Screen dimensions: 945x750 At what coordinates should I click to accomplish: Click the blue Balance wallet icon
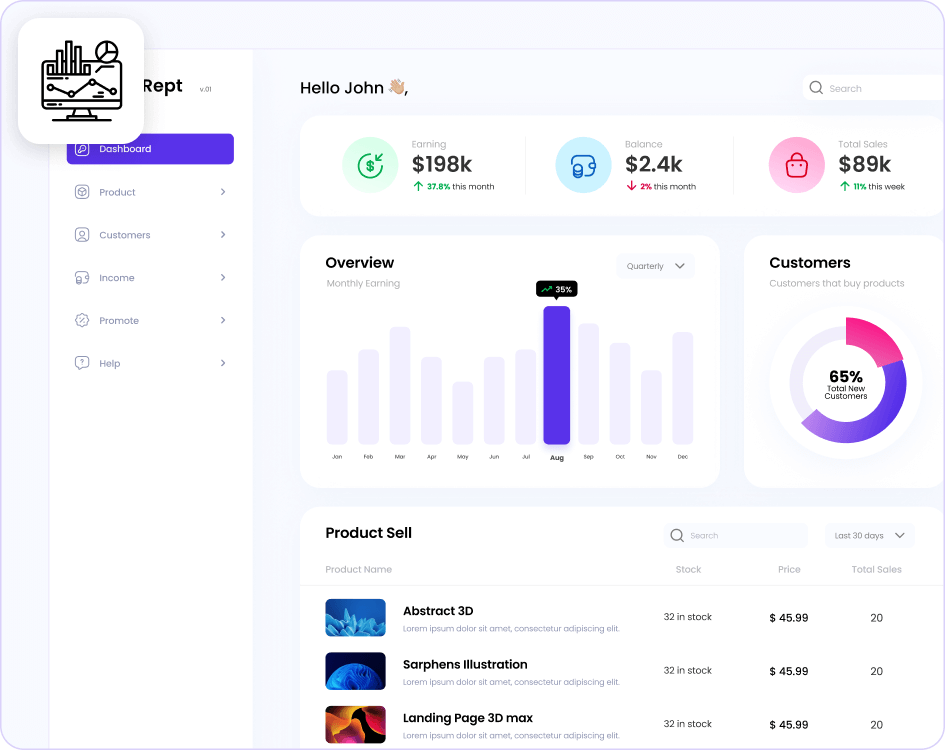583,164
